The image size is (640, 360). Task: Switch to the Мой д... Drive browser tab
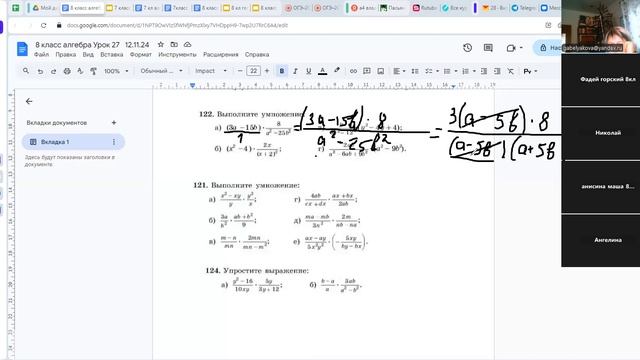pyautogui.click(x=44, y=8)
